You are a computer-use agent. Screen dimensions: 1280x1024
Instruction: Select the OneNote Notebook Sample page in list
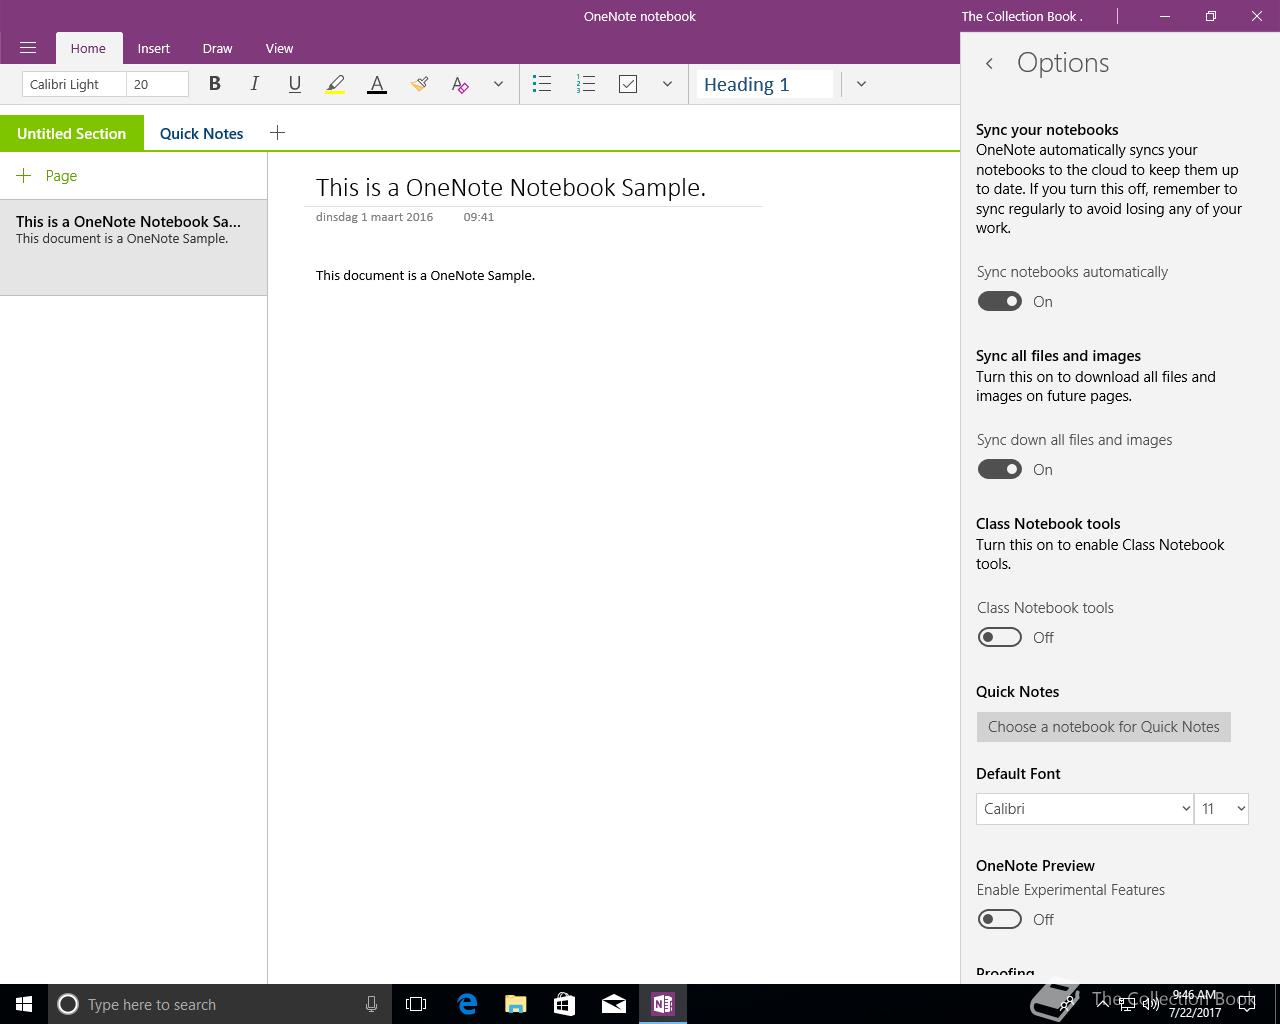pos(133,248)
